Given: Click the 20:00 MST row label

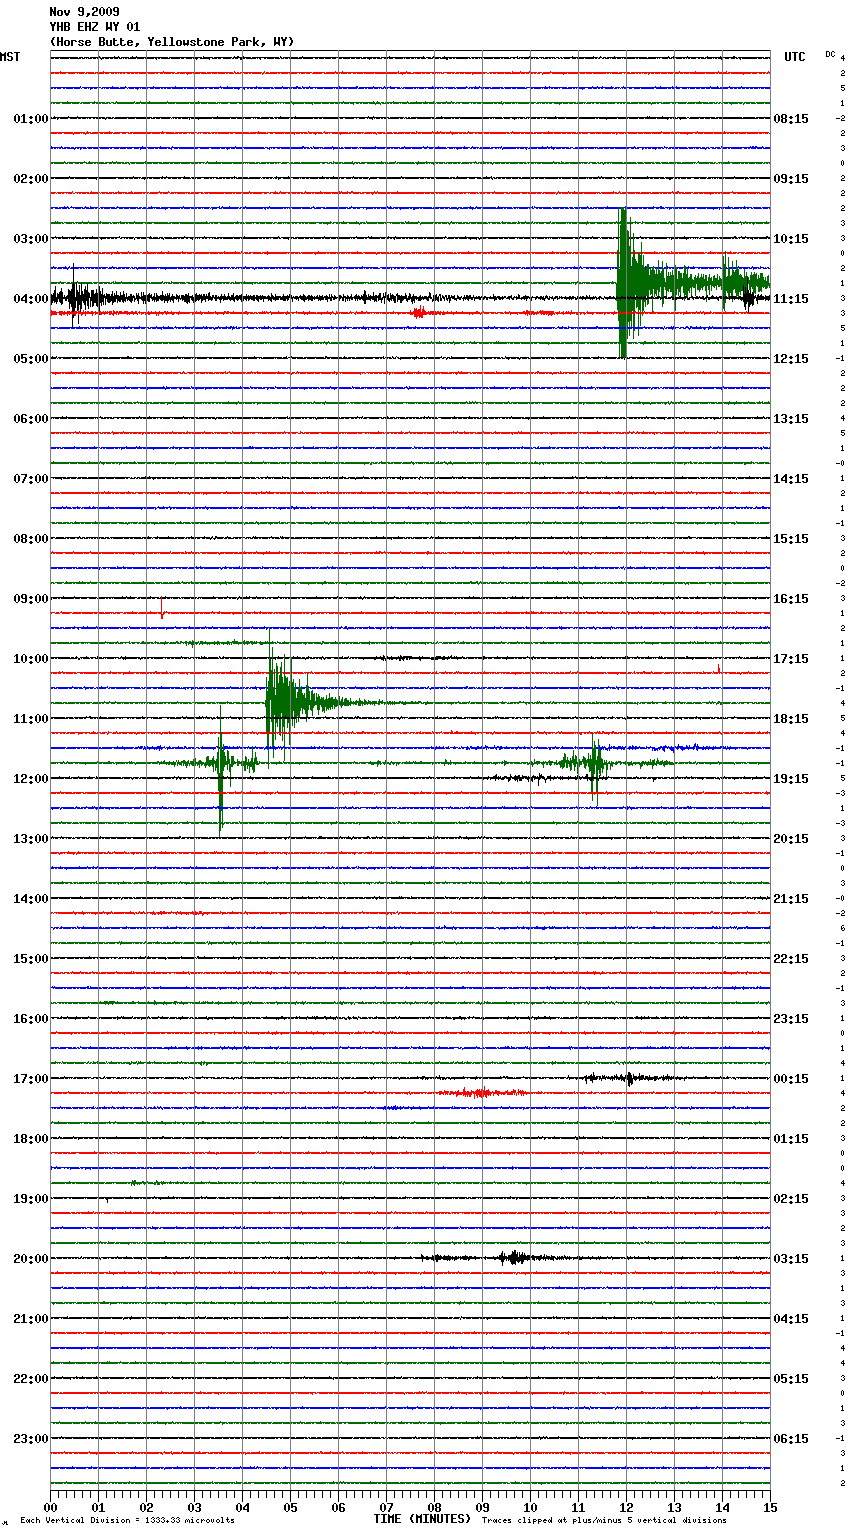Looking at the screenshot, I should click(31, 1259).
